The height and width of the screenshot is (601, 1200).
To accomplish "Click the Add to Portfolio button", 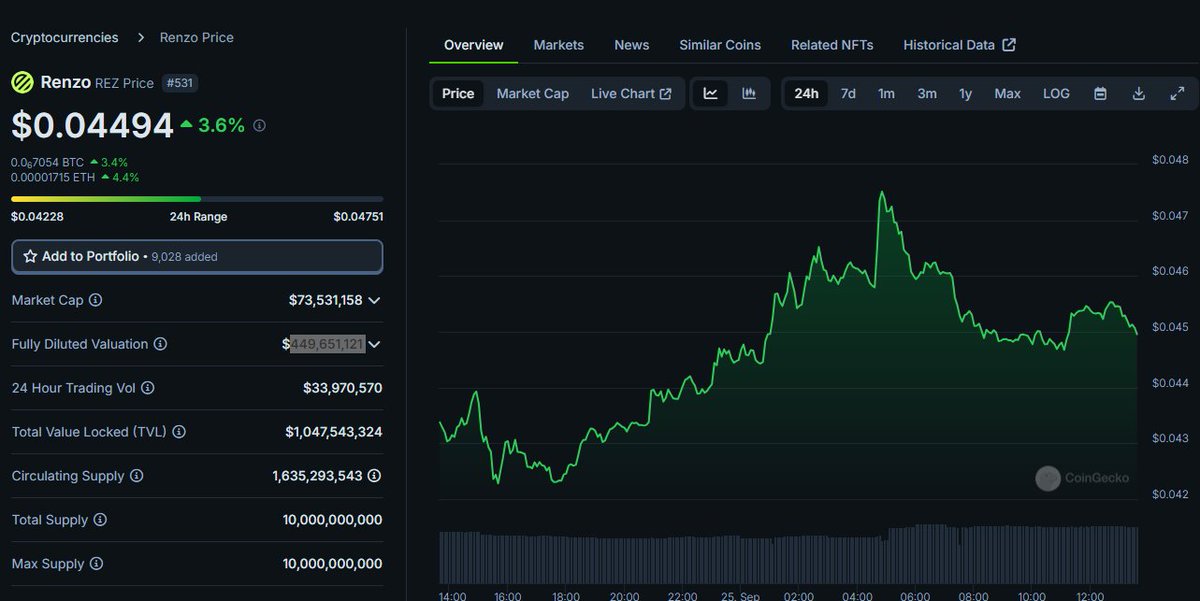I will [x=197, y=256].
